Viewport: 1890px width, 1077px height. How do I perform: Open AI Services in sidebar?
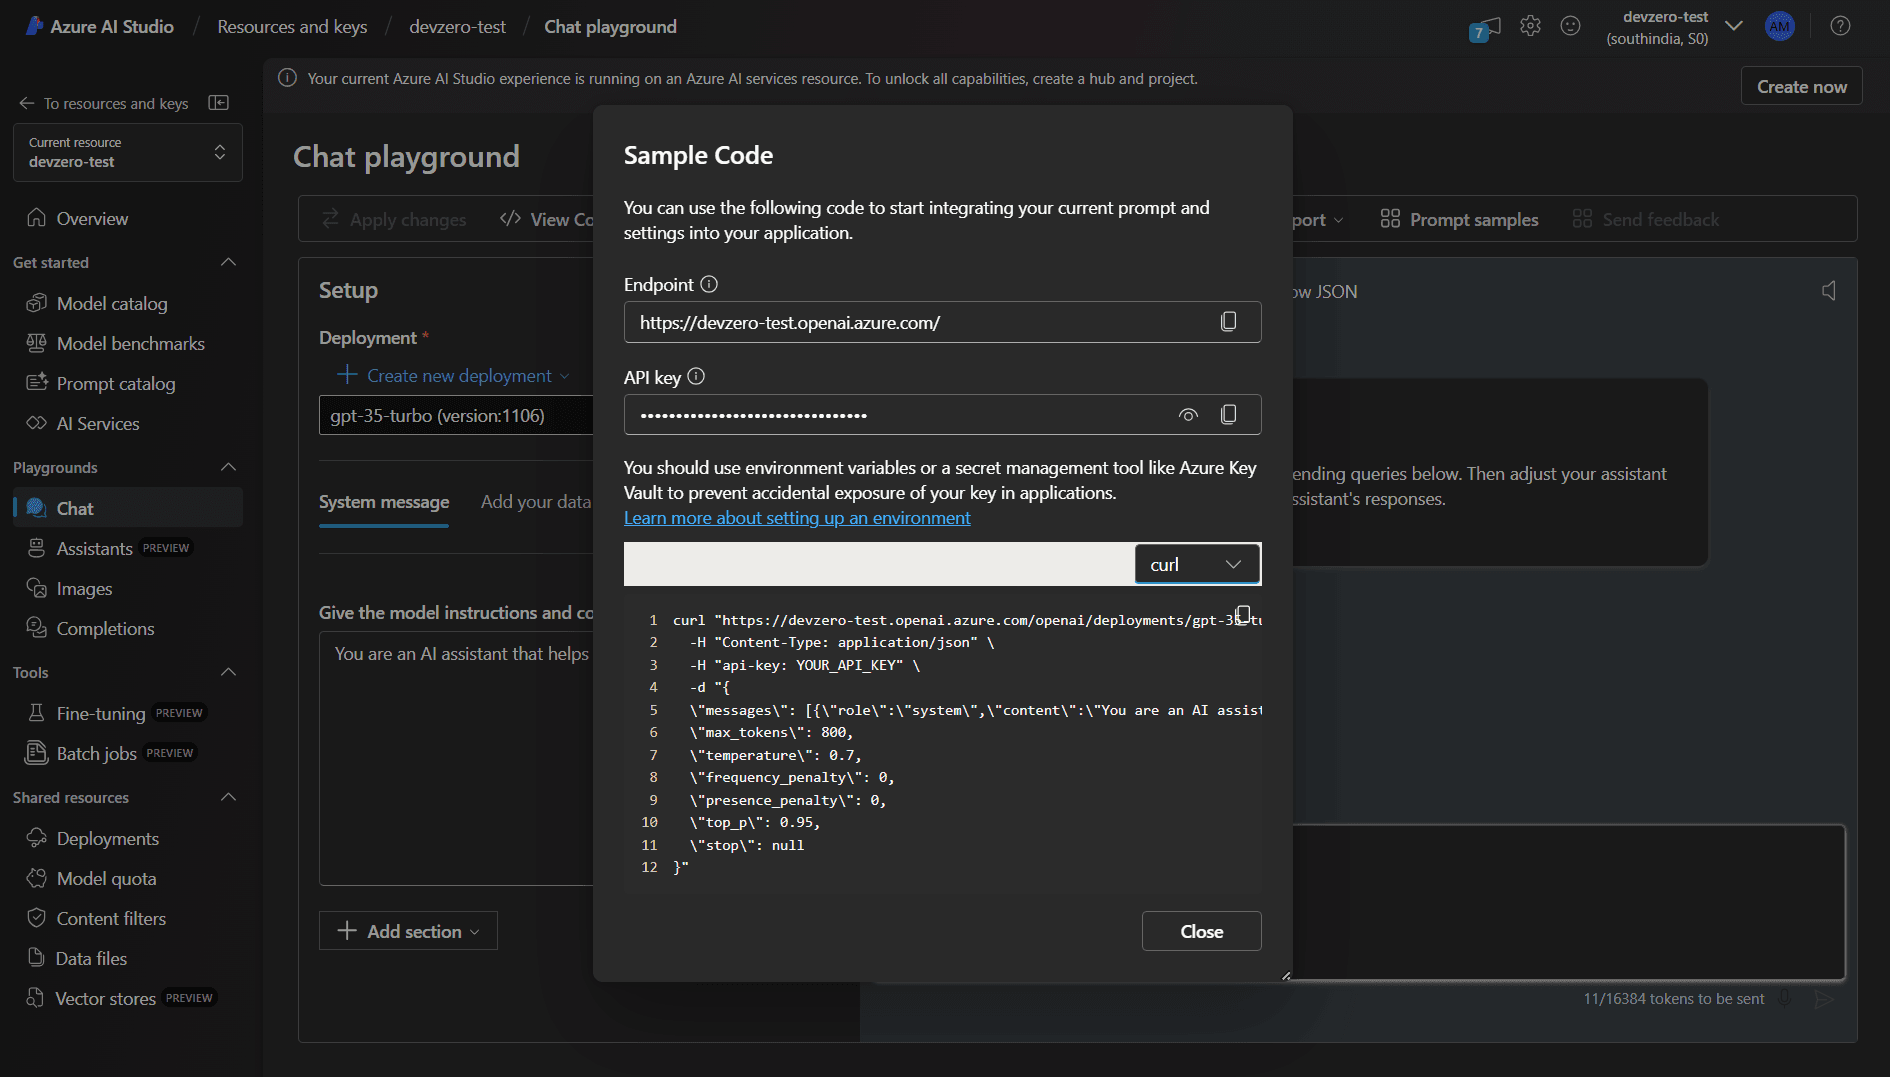point(97,423)
